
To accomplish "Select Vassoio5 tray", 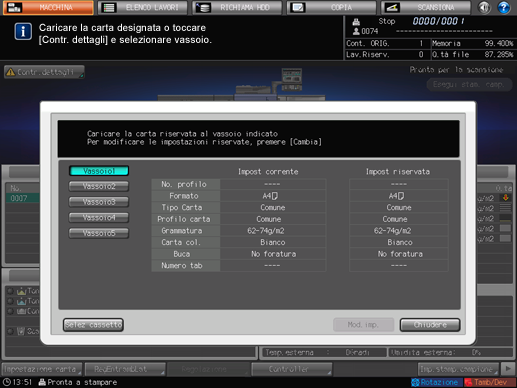I will (x=99, y=233).
